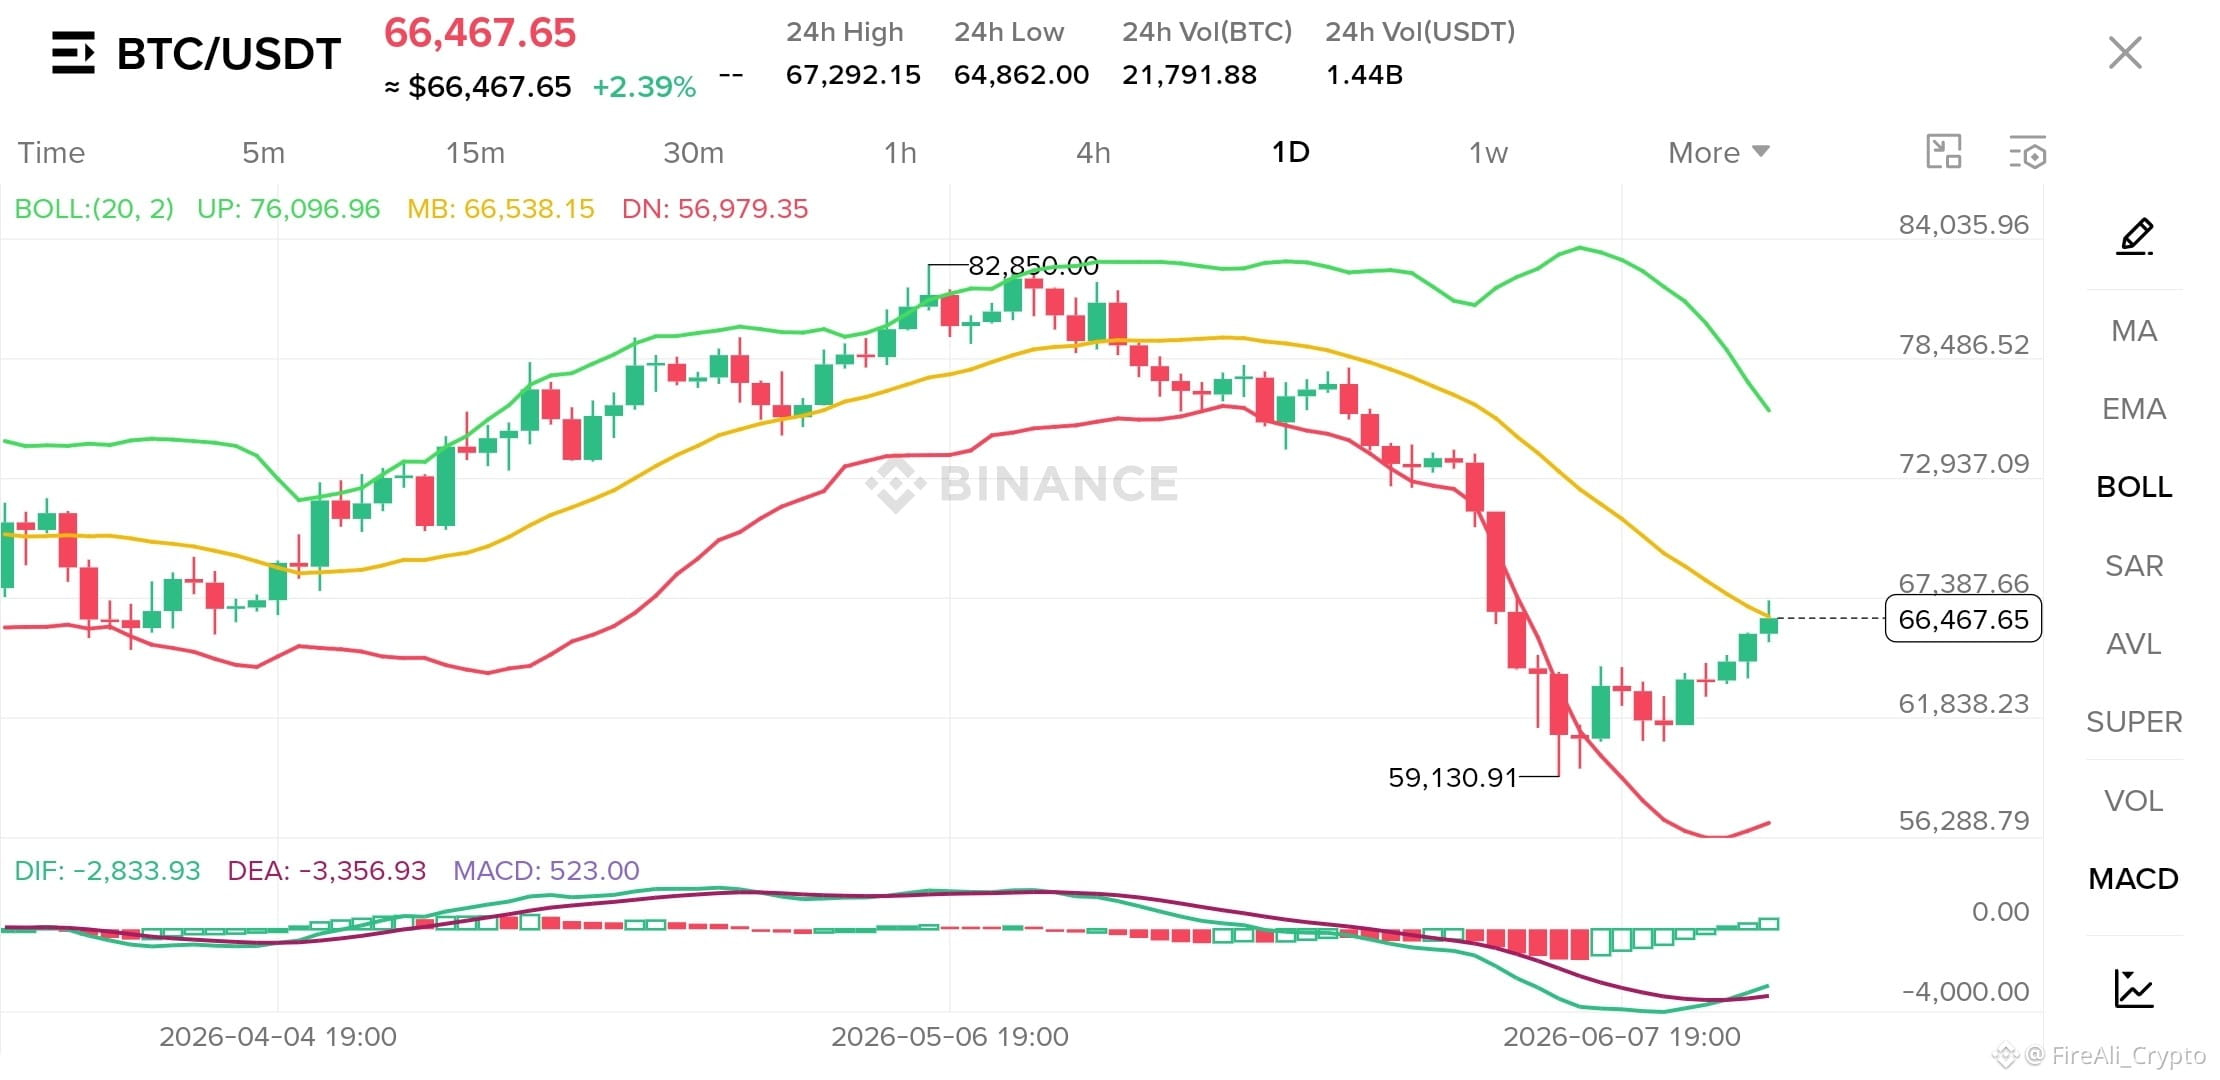Enable the SAR indicator
2220x1080 pixels.
(x=2134, y=566)
